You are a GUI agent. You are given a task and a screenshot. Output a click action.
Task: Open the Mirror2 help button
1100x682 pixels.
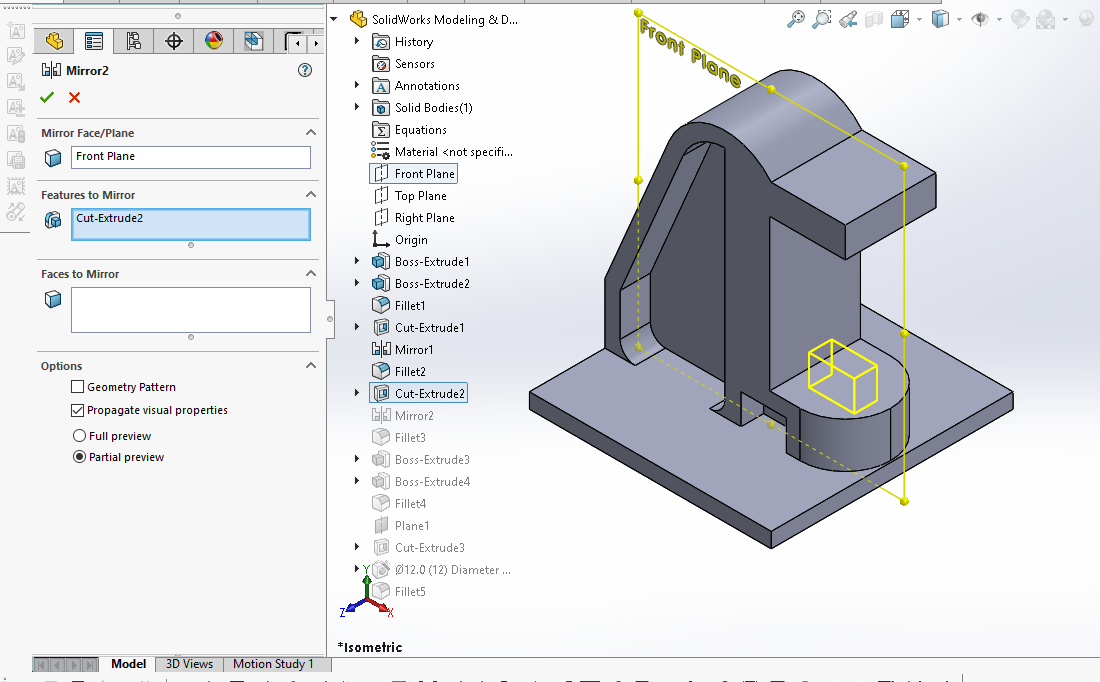click(x=305, y=70)
